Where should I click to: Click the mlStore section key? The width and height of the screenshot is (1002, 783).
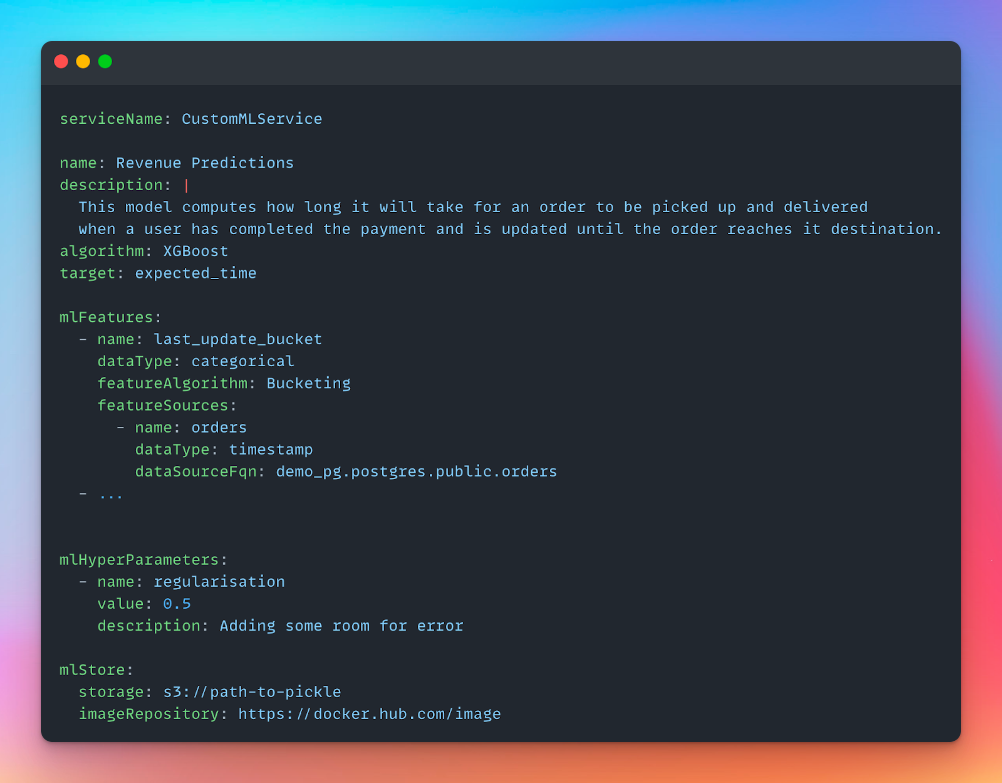tap(93, 670)
